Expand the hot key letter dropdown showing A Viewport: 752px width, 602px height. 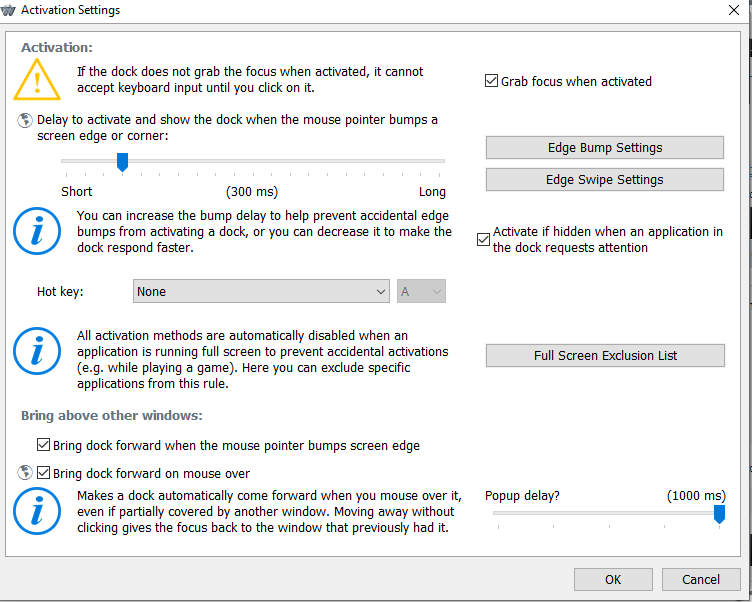pyautogui.click(x=421, y=291)
